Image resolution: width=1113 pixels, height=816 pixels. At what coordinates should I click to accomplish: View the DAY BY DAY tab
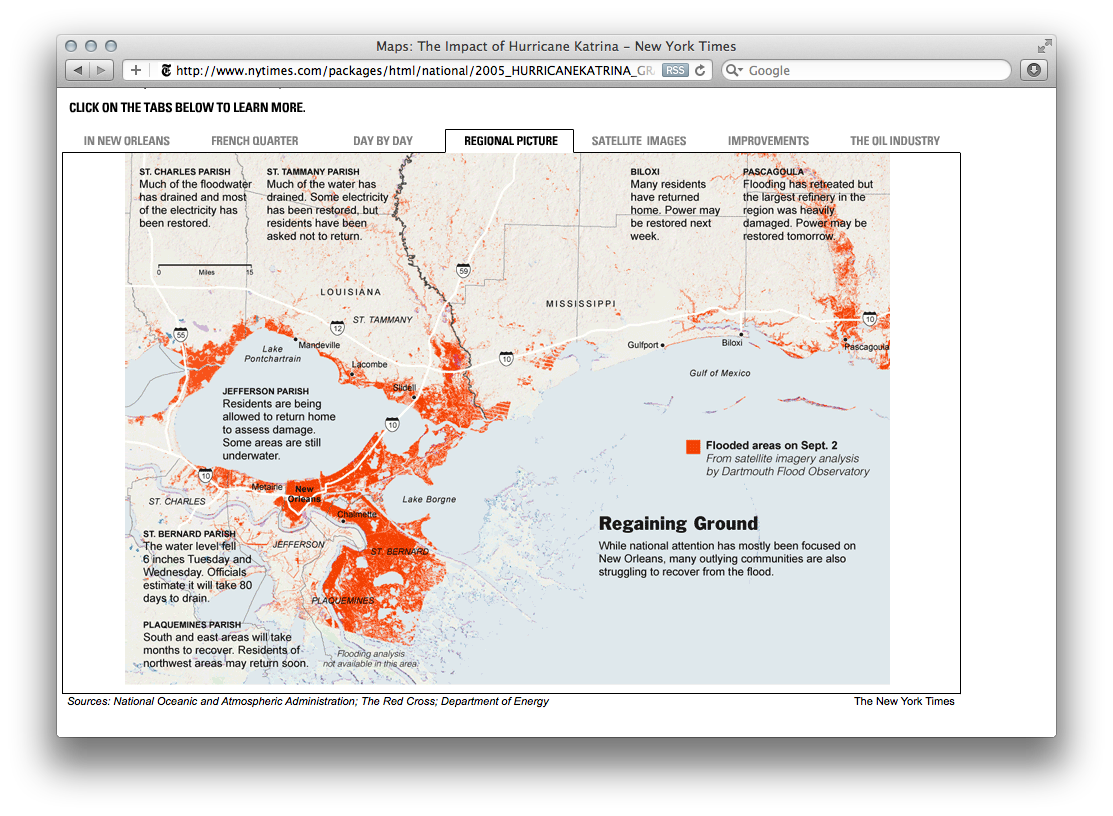[383, 141]
